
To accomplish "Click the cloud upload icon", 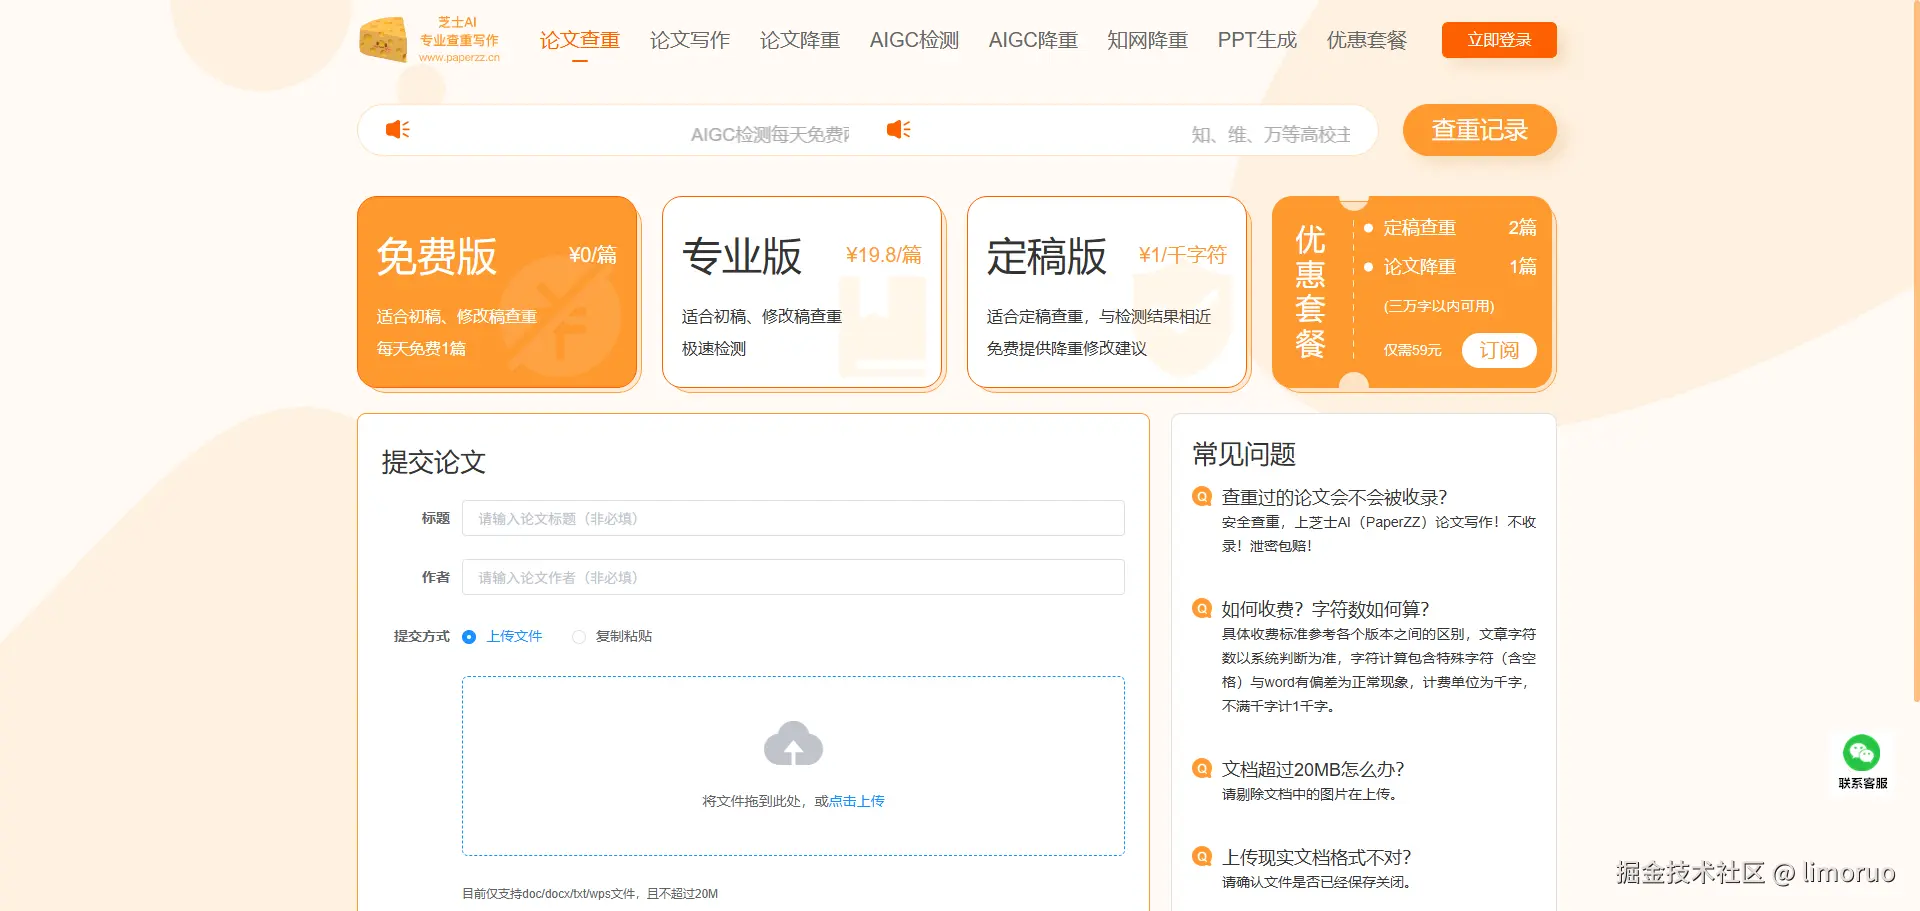I will tap(793, 743).
